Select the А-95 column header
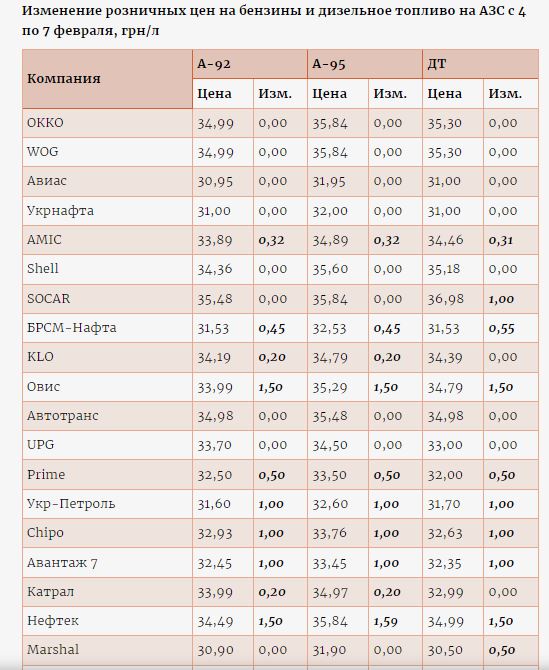This screenshot has width=549, height=670. pyautogui.click(x=329, y=64)
